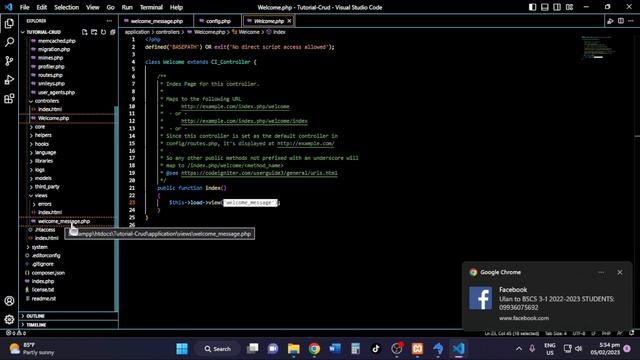Click the New Folder icon in Explorer
This screenshot has width=640, height=360.
click(x=94, y=32)
